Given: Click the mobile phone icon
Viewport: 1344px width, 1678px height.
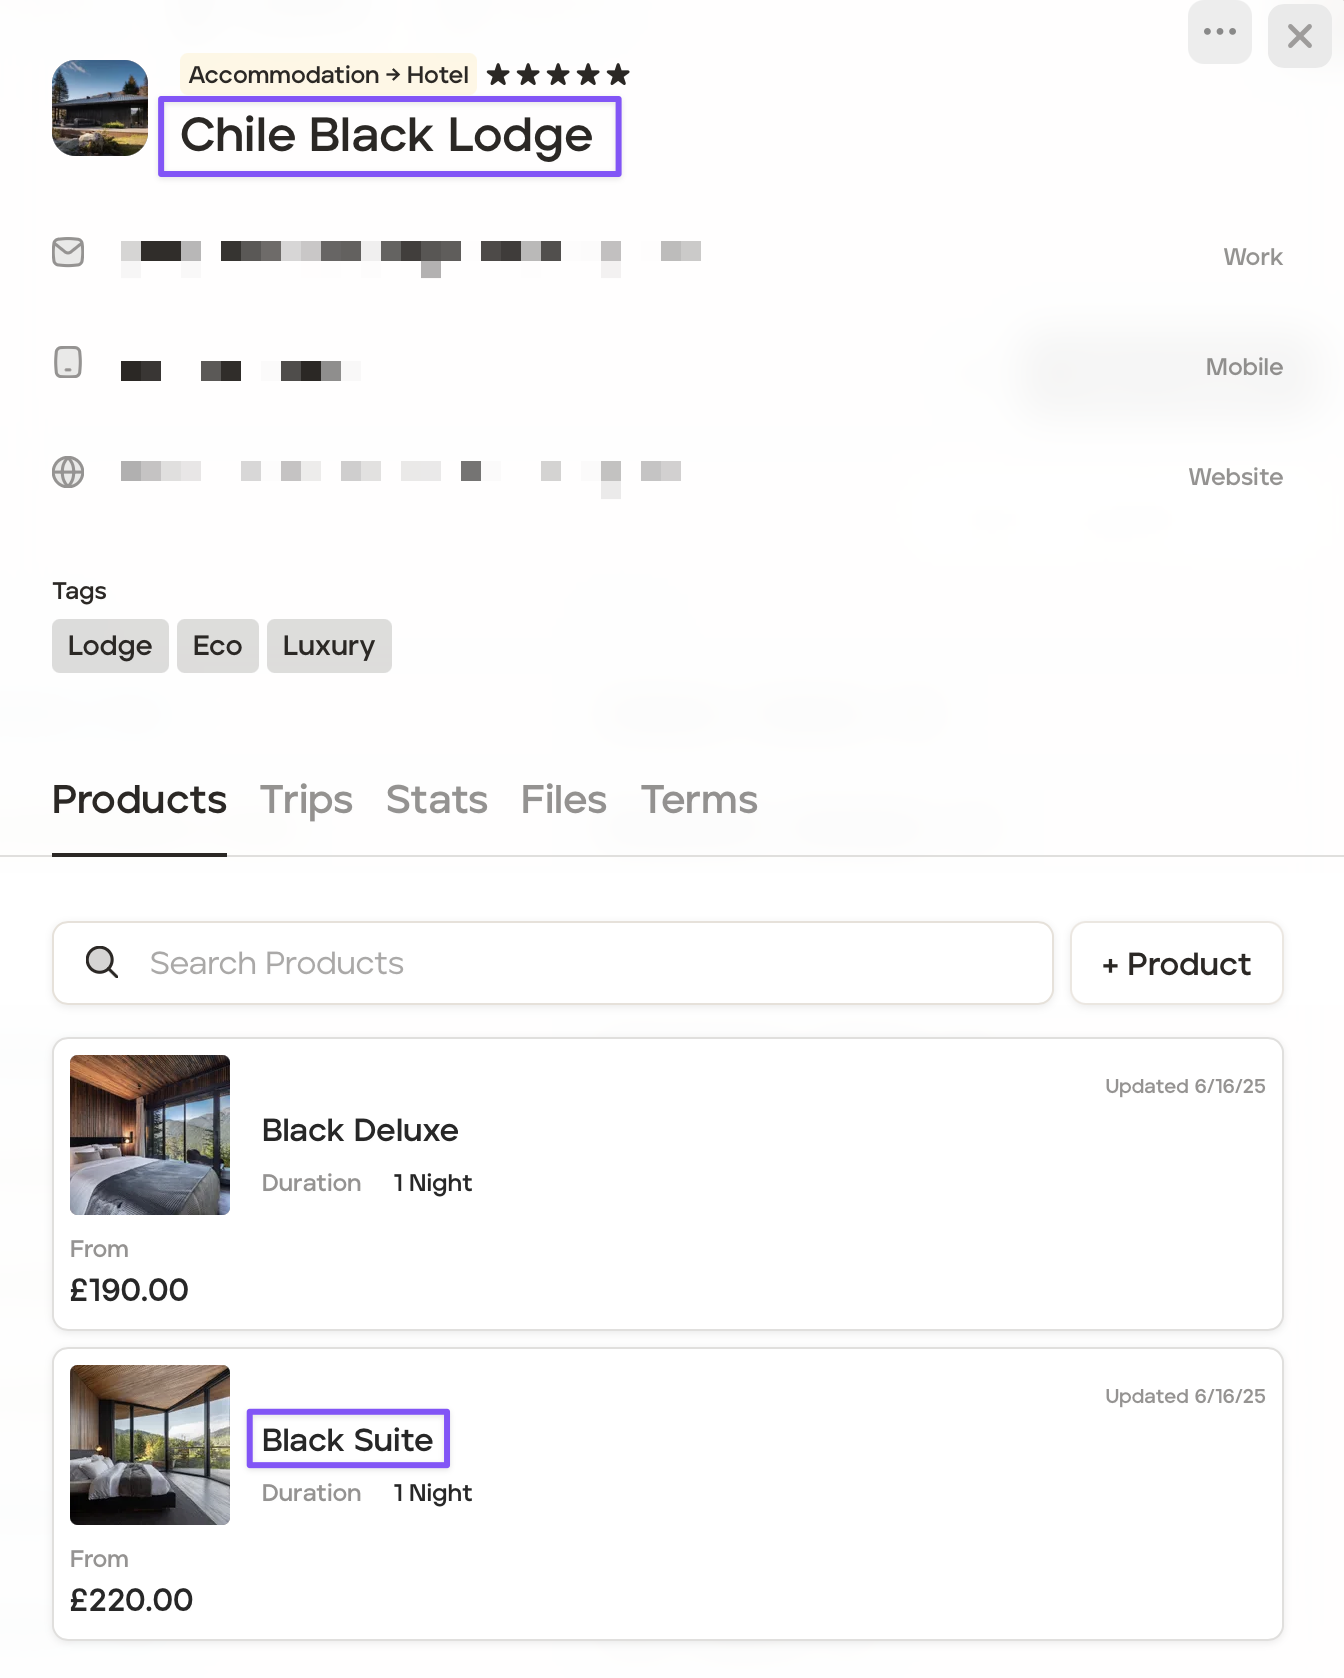Looking at the screenshot, I should [x=68, y=362].
